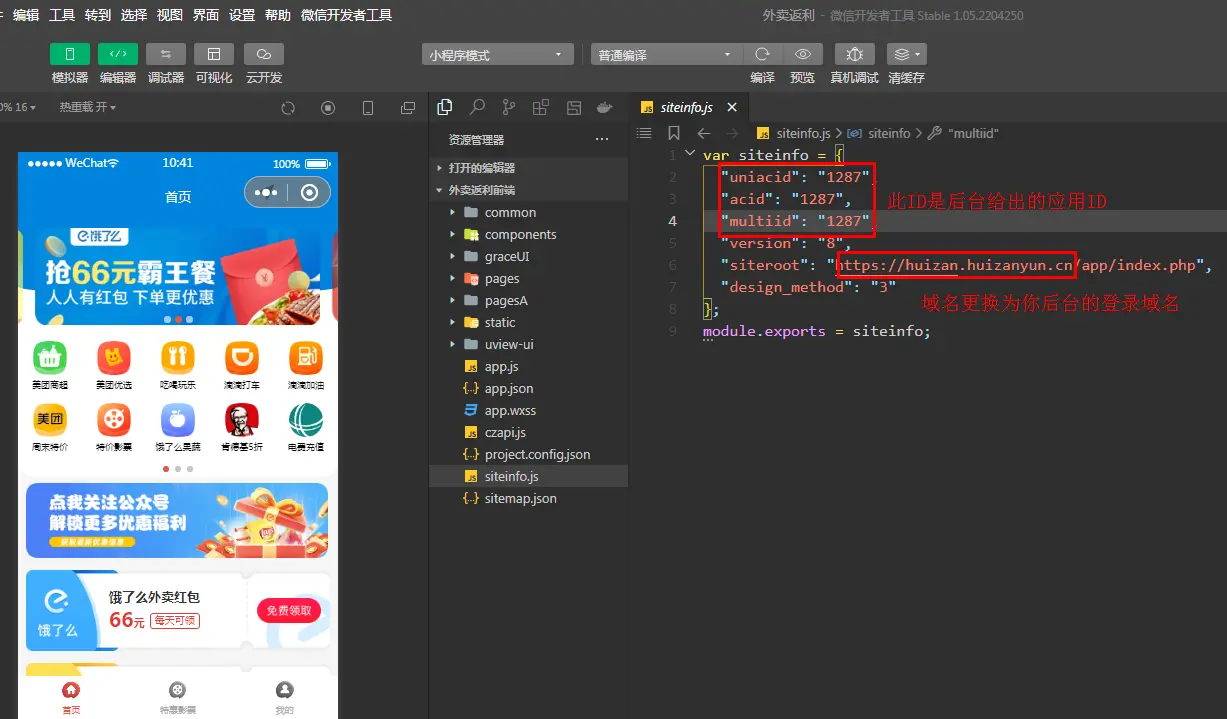Tap the 滴滴加油 icon

point(305,357)
